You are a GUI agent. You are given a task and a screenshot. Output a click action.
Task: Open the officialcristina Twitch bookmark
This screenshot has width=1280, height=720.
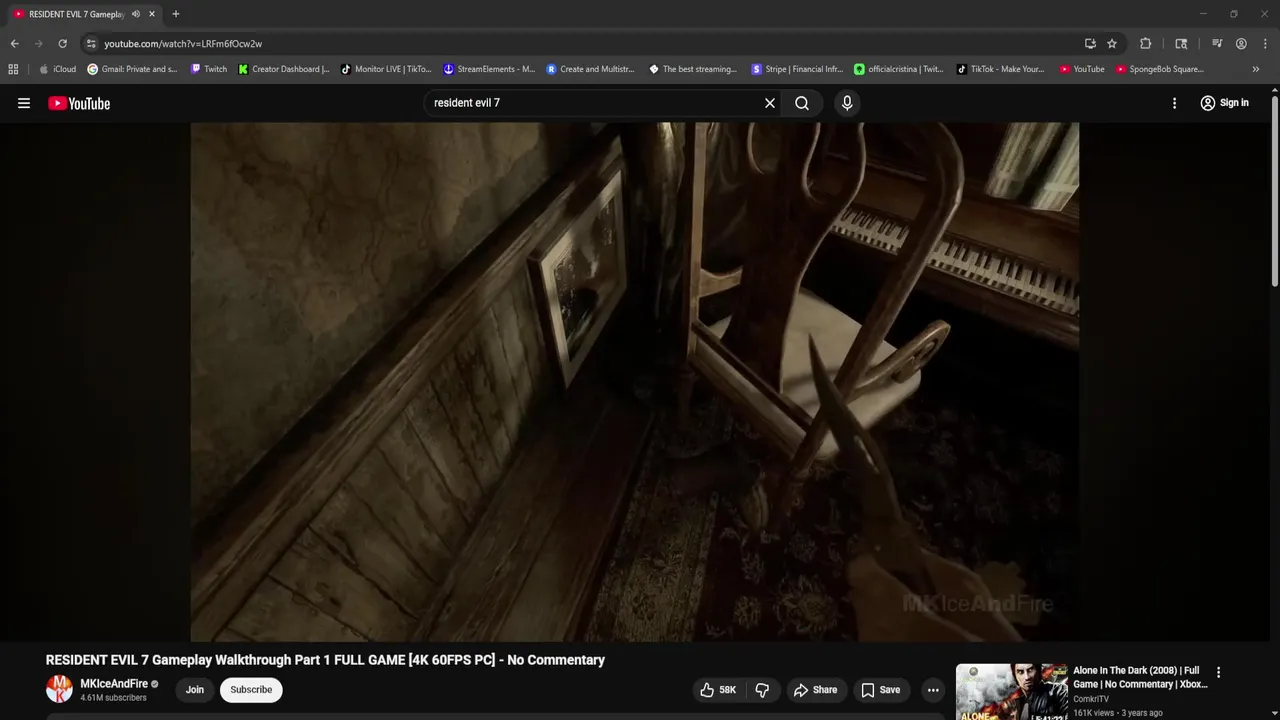tap(899, 69)
